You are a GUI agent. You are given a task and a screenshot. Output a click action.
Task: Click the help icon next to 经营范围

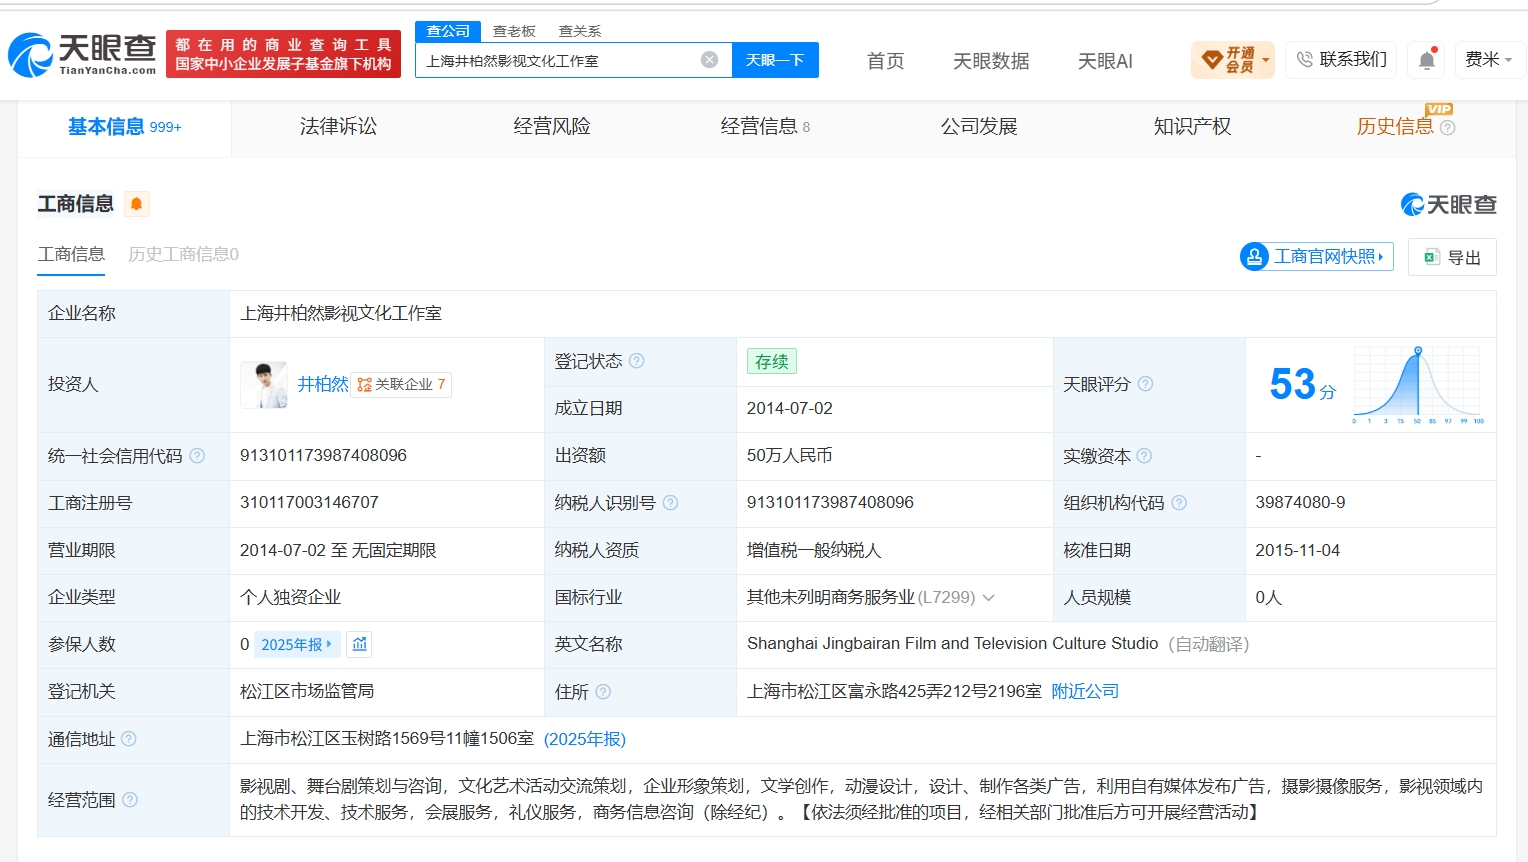coord(130,800)
